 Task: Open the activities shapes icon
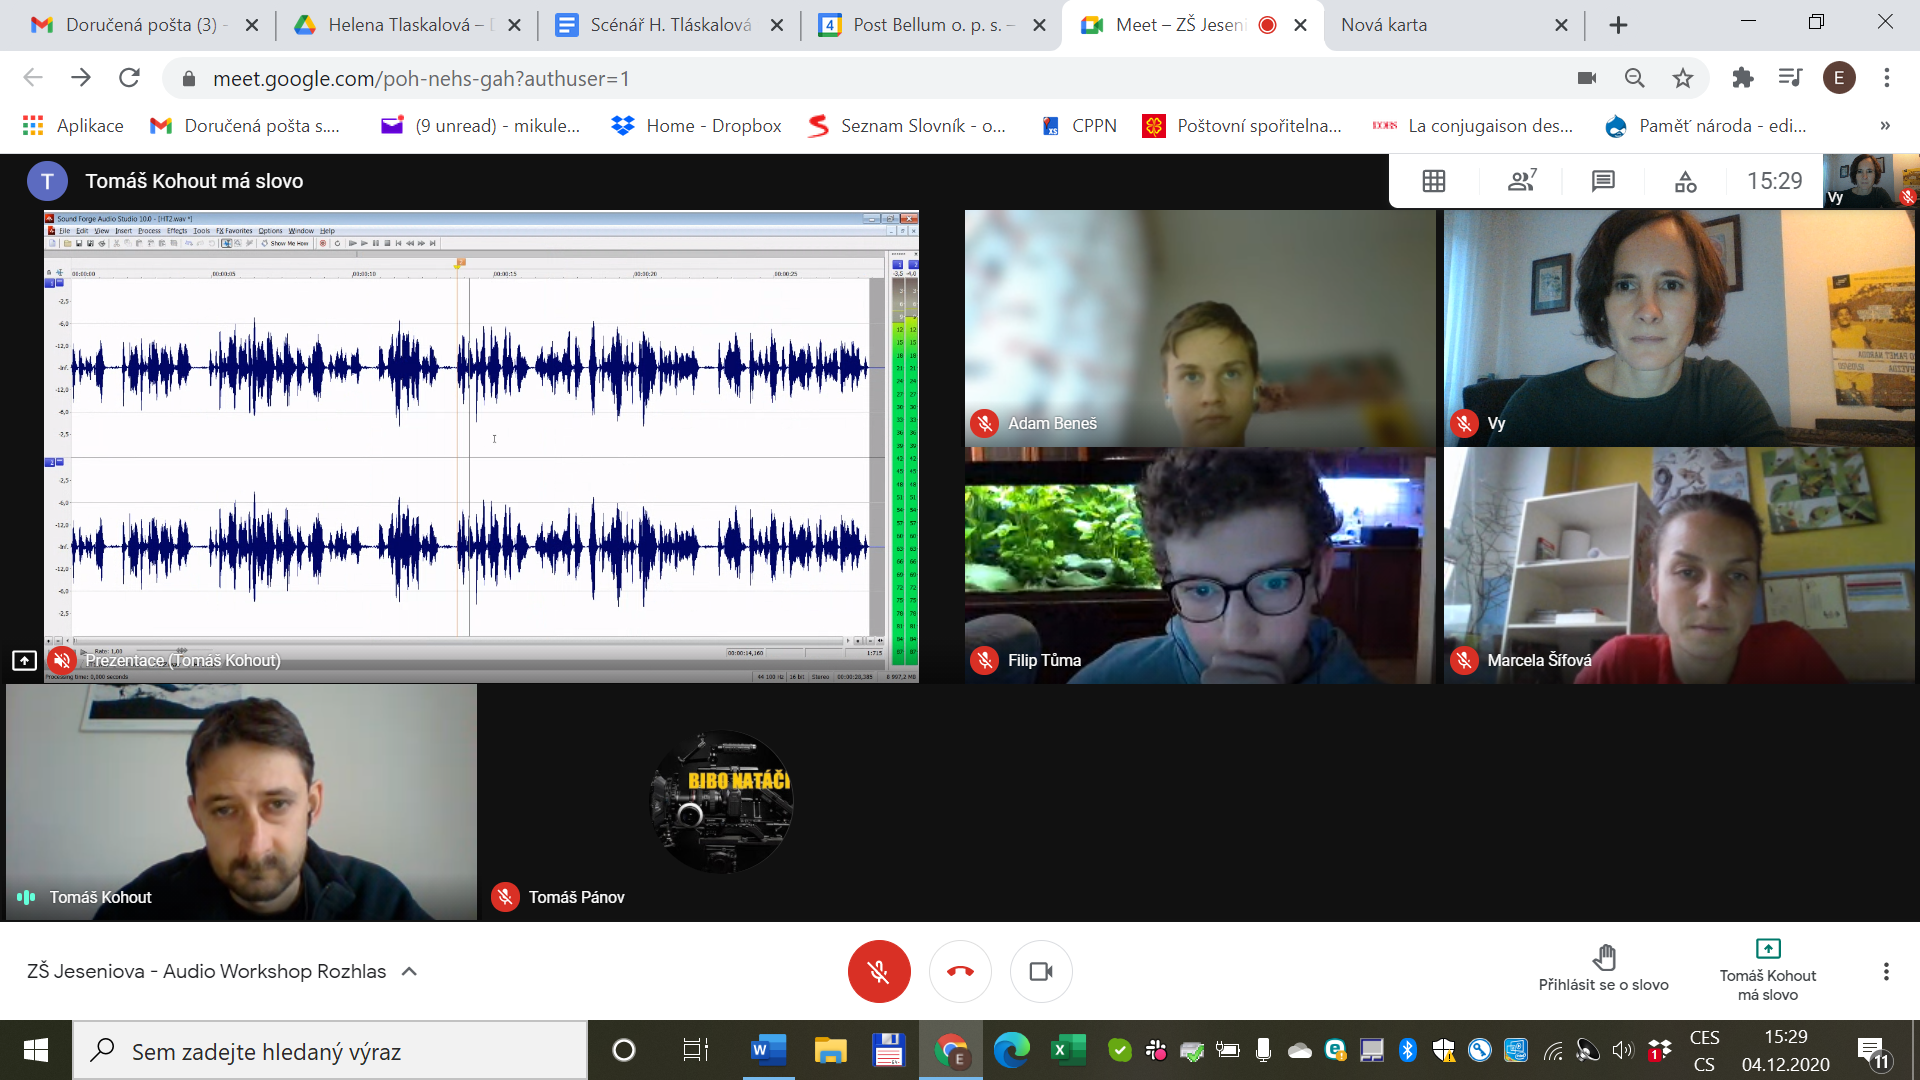[1686, 181]
